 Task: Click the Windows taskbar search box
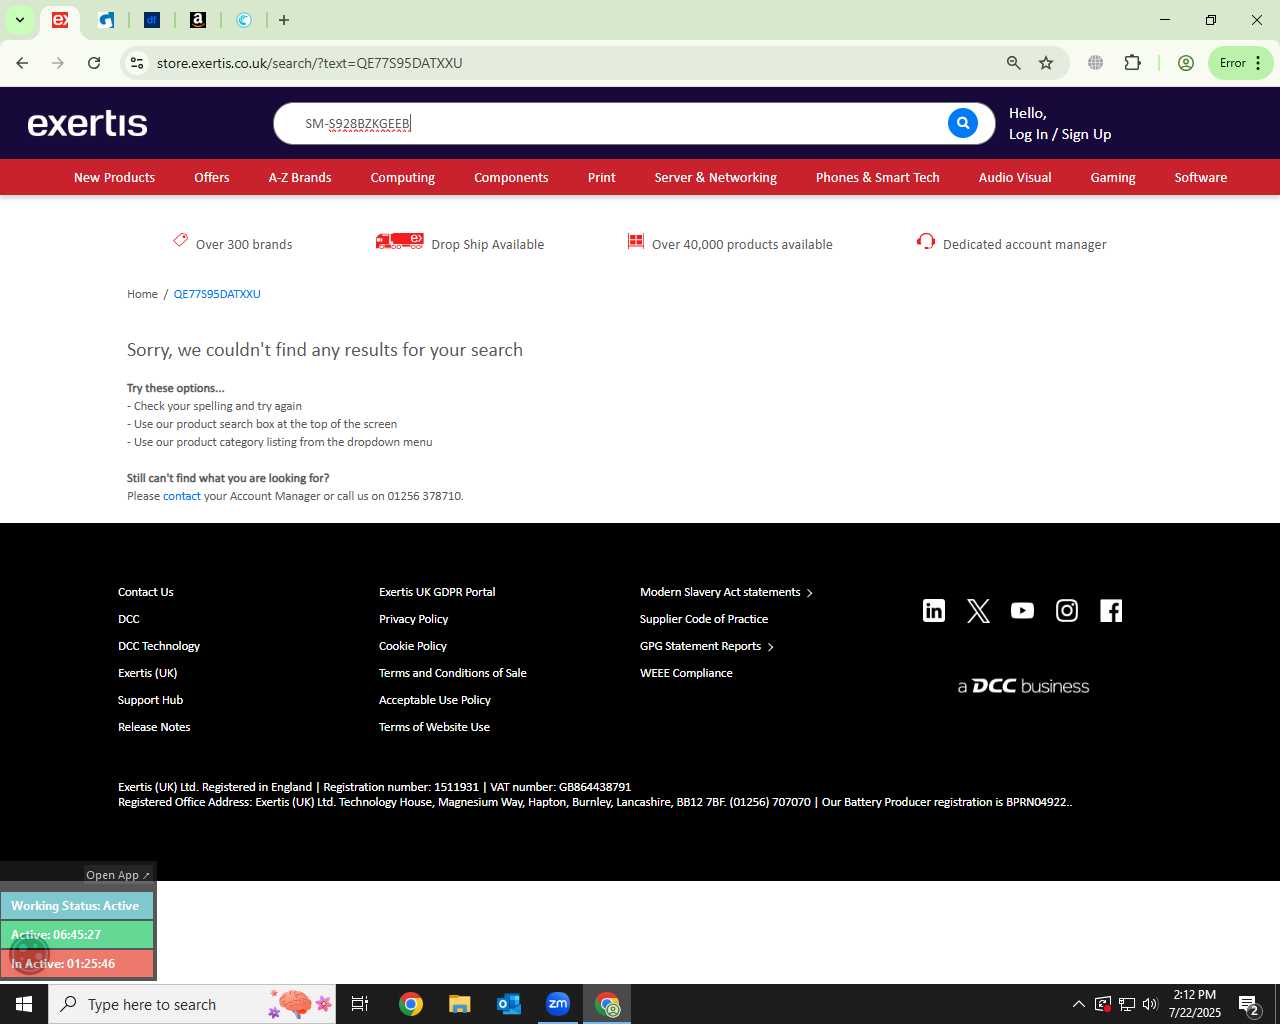[x=192, y=1004]
